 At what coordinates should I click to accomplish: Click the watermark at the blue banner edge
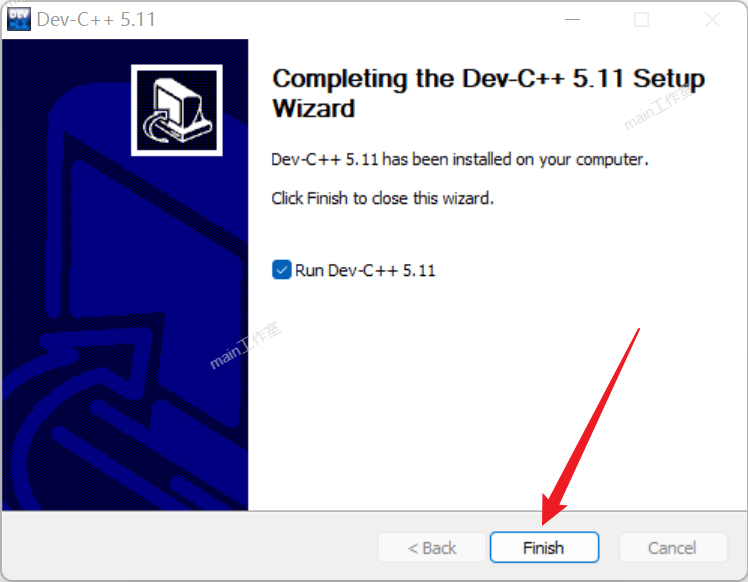coord(245,346)
